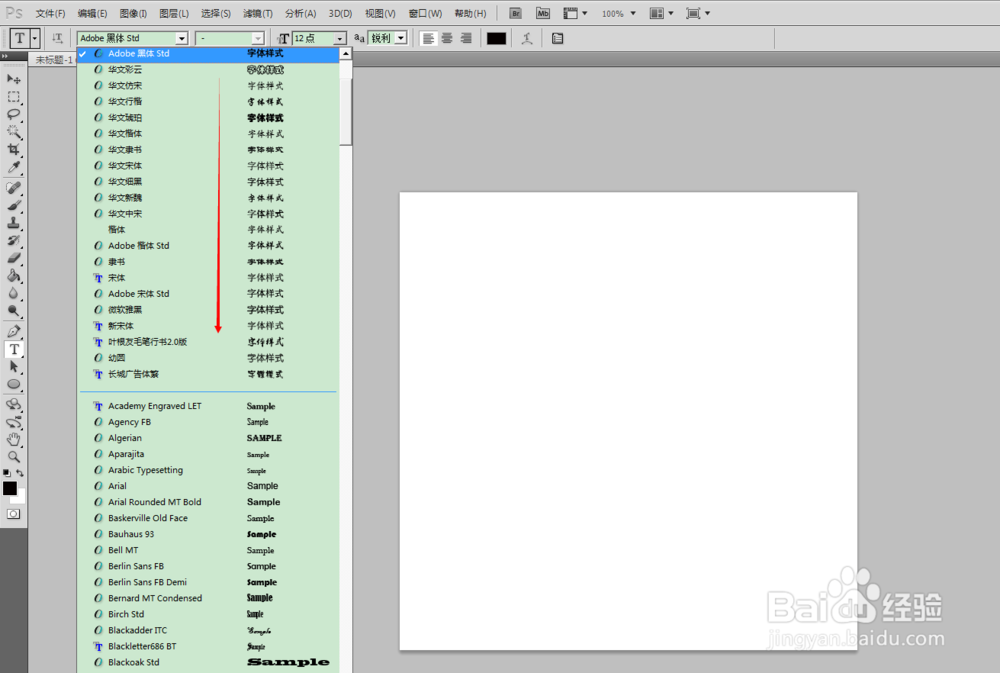Set the foreground color swatch
The height and width of the screenshot is (673, 1000).
pyautogui.click(x=10, y=488)
